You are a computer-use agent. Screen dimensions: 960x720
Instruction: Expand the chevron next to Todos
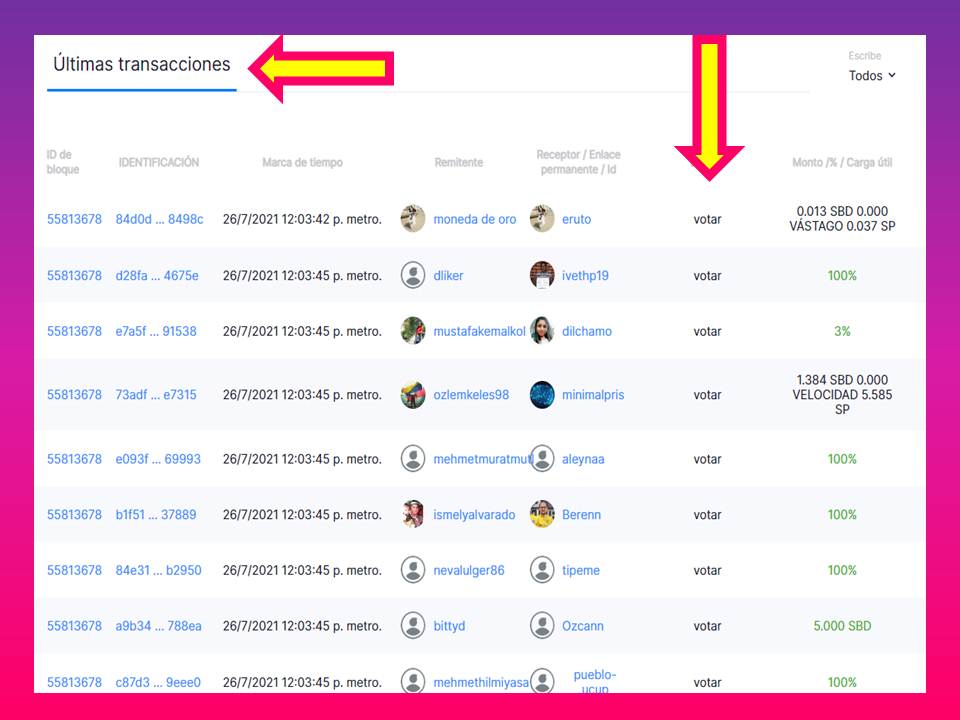pos(892,75)
